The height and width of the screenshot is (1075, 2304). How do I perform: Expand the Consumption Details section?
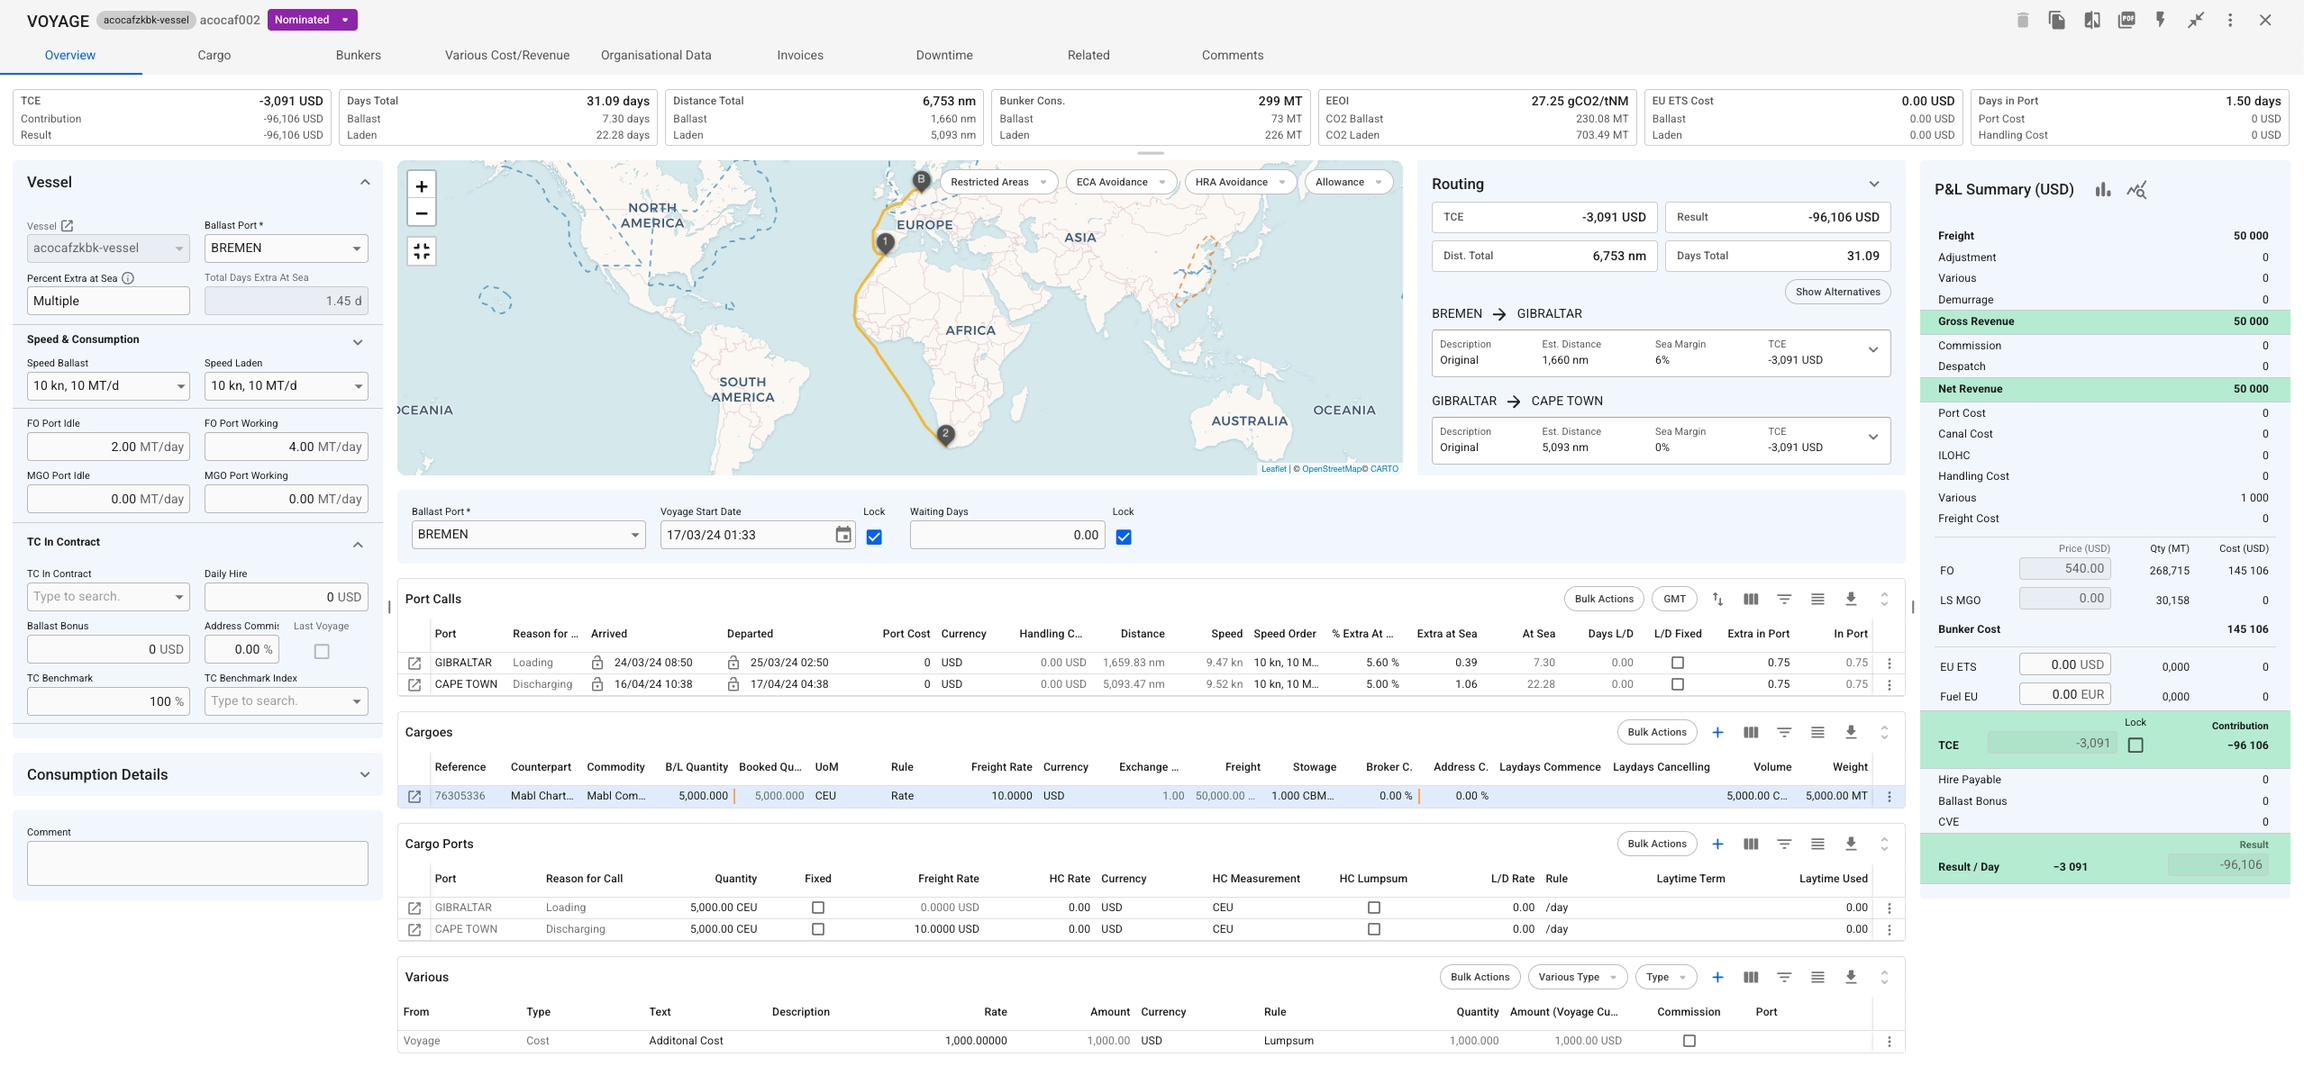pyautogui.click(x=364, y=775)
